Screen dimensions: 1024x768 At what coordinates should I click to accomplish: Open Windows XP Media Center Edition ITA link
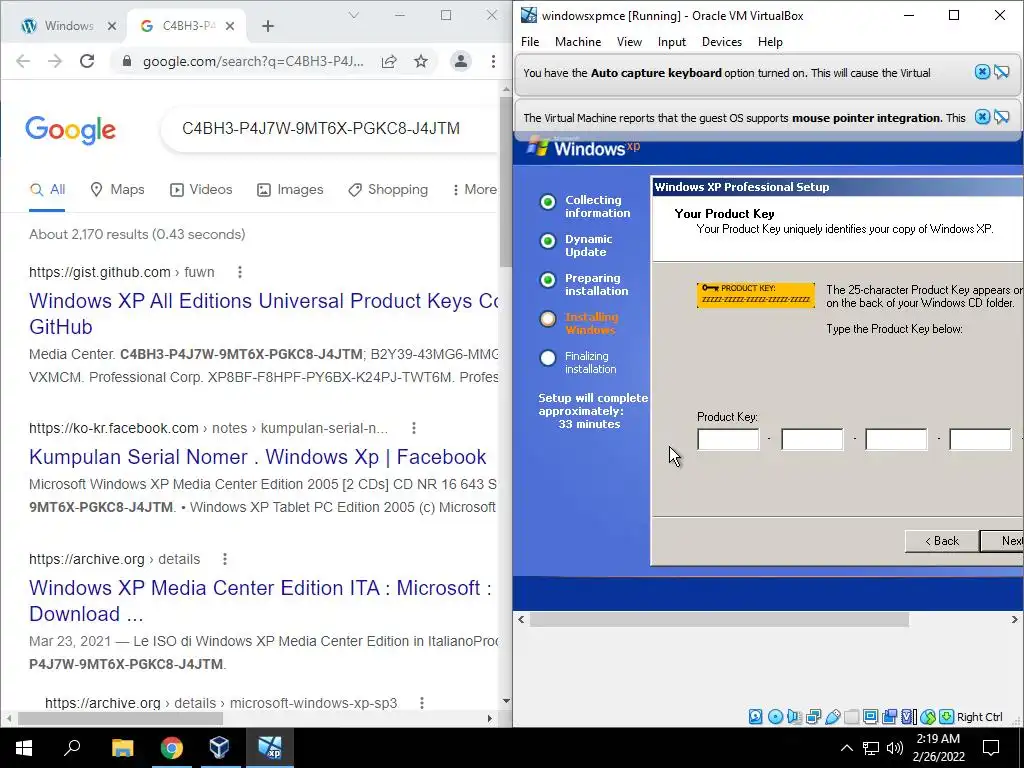pos(260,601)
